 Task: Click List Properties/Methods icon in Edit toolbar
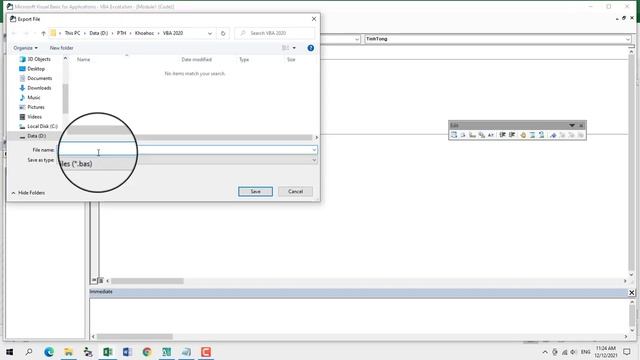[x=454, y=135]
